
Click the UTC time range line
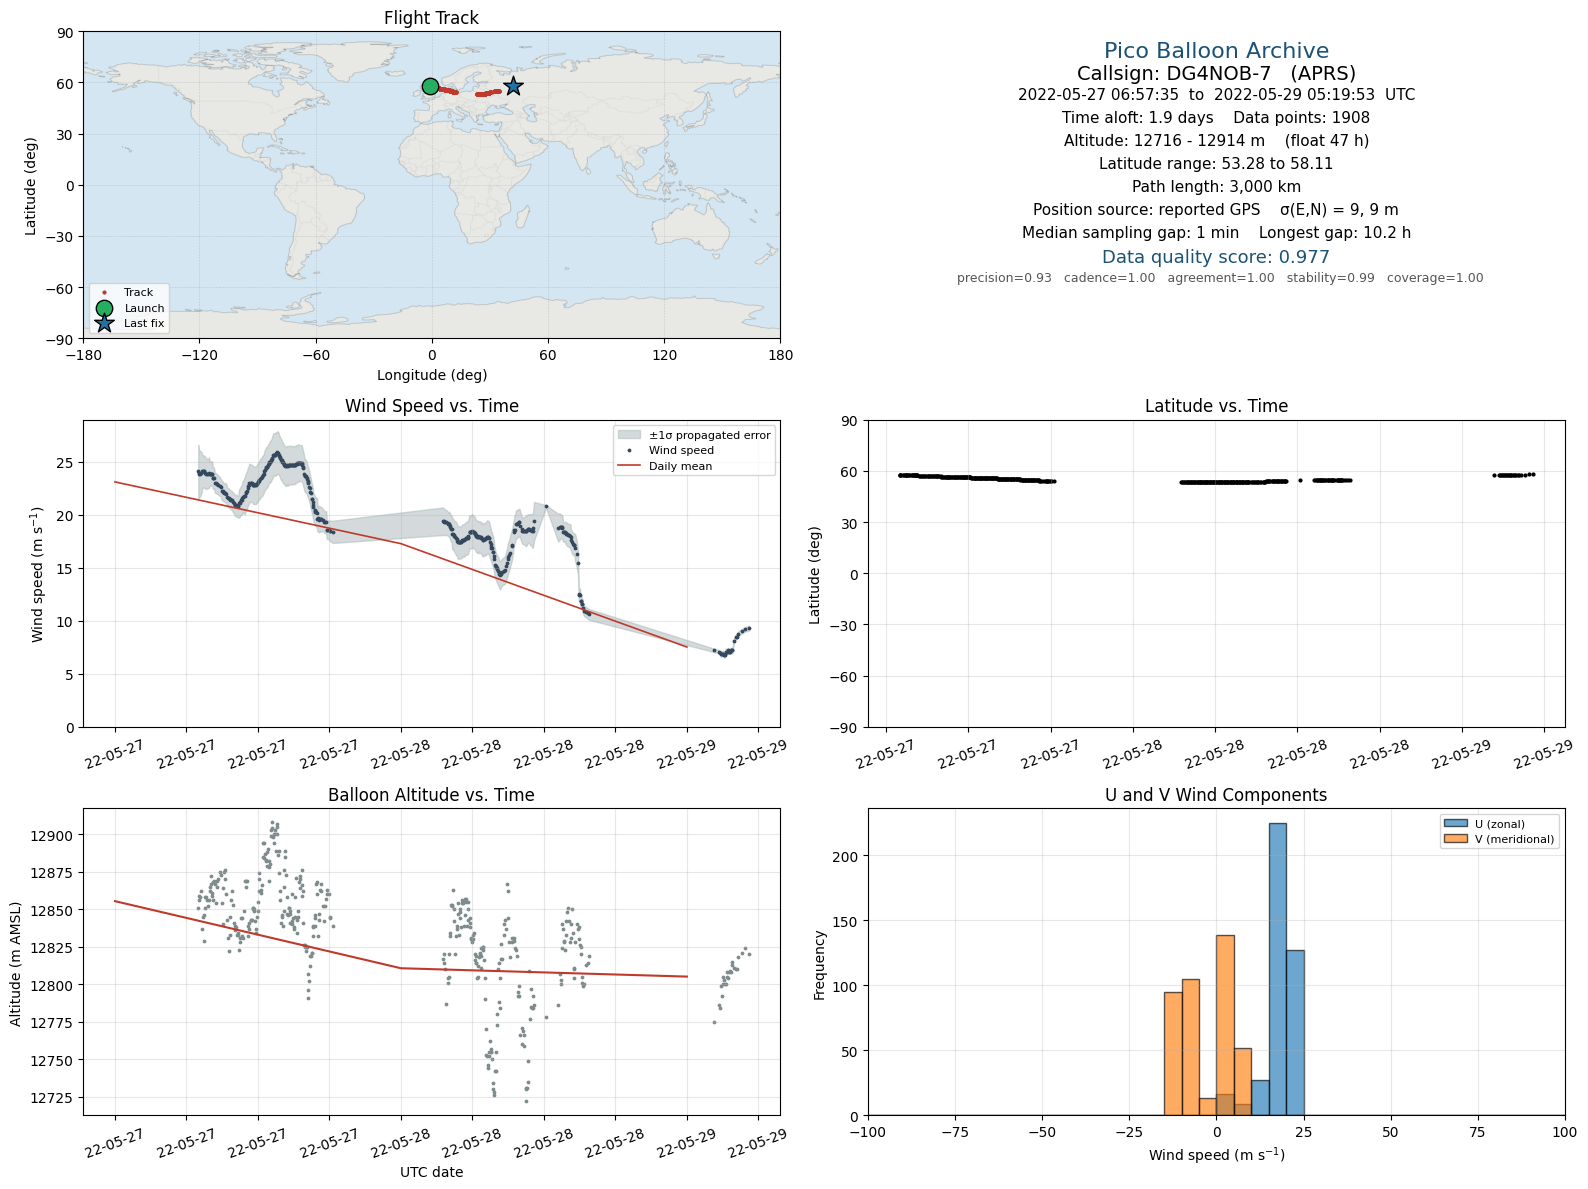(1216, 95)
